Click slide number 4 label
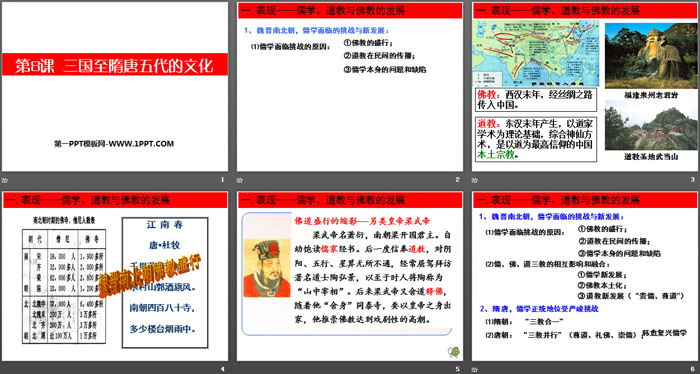This screenshot has height=374, width=700. (x=222, y=369)
